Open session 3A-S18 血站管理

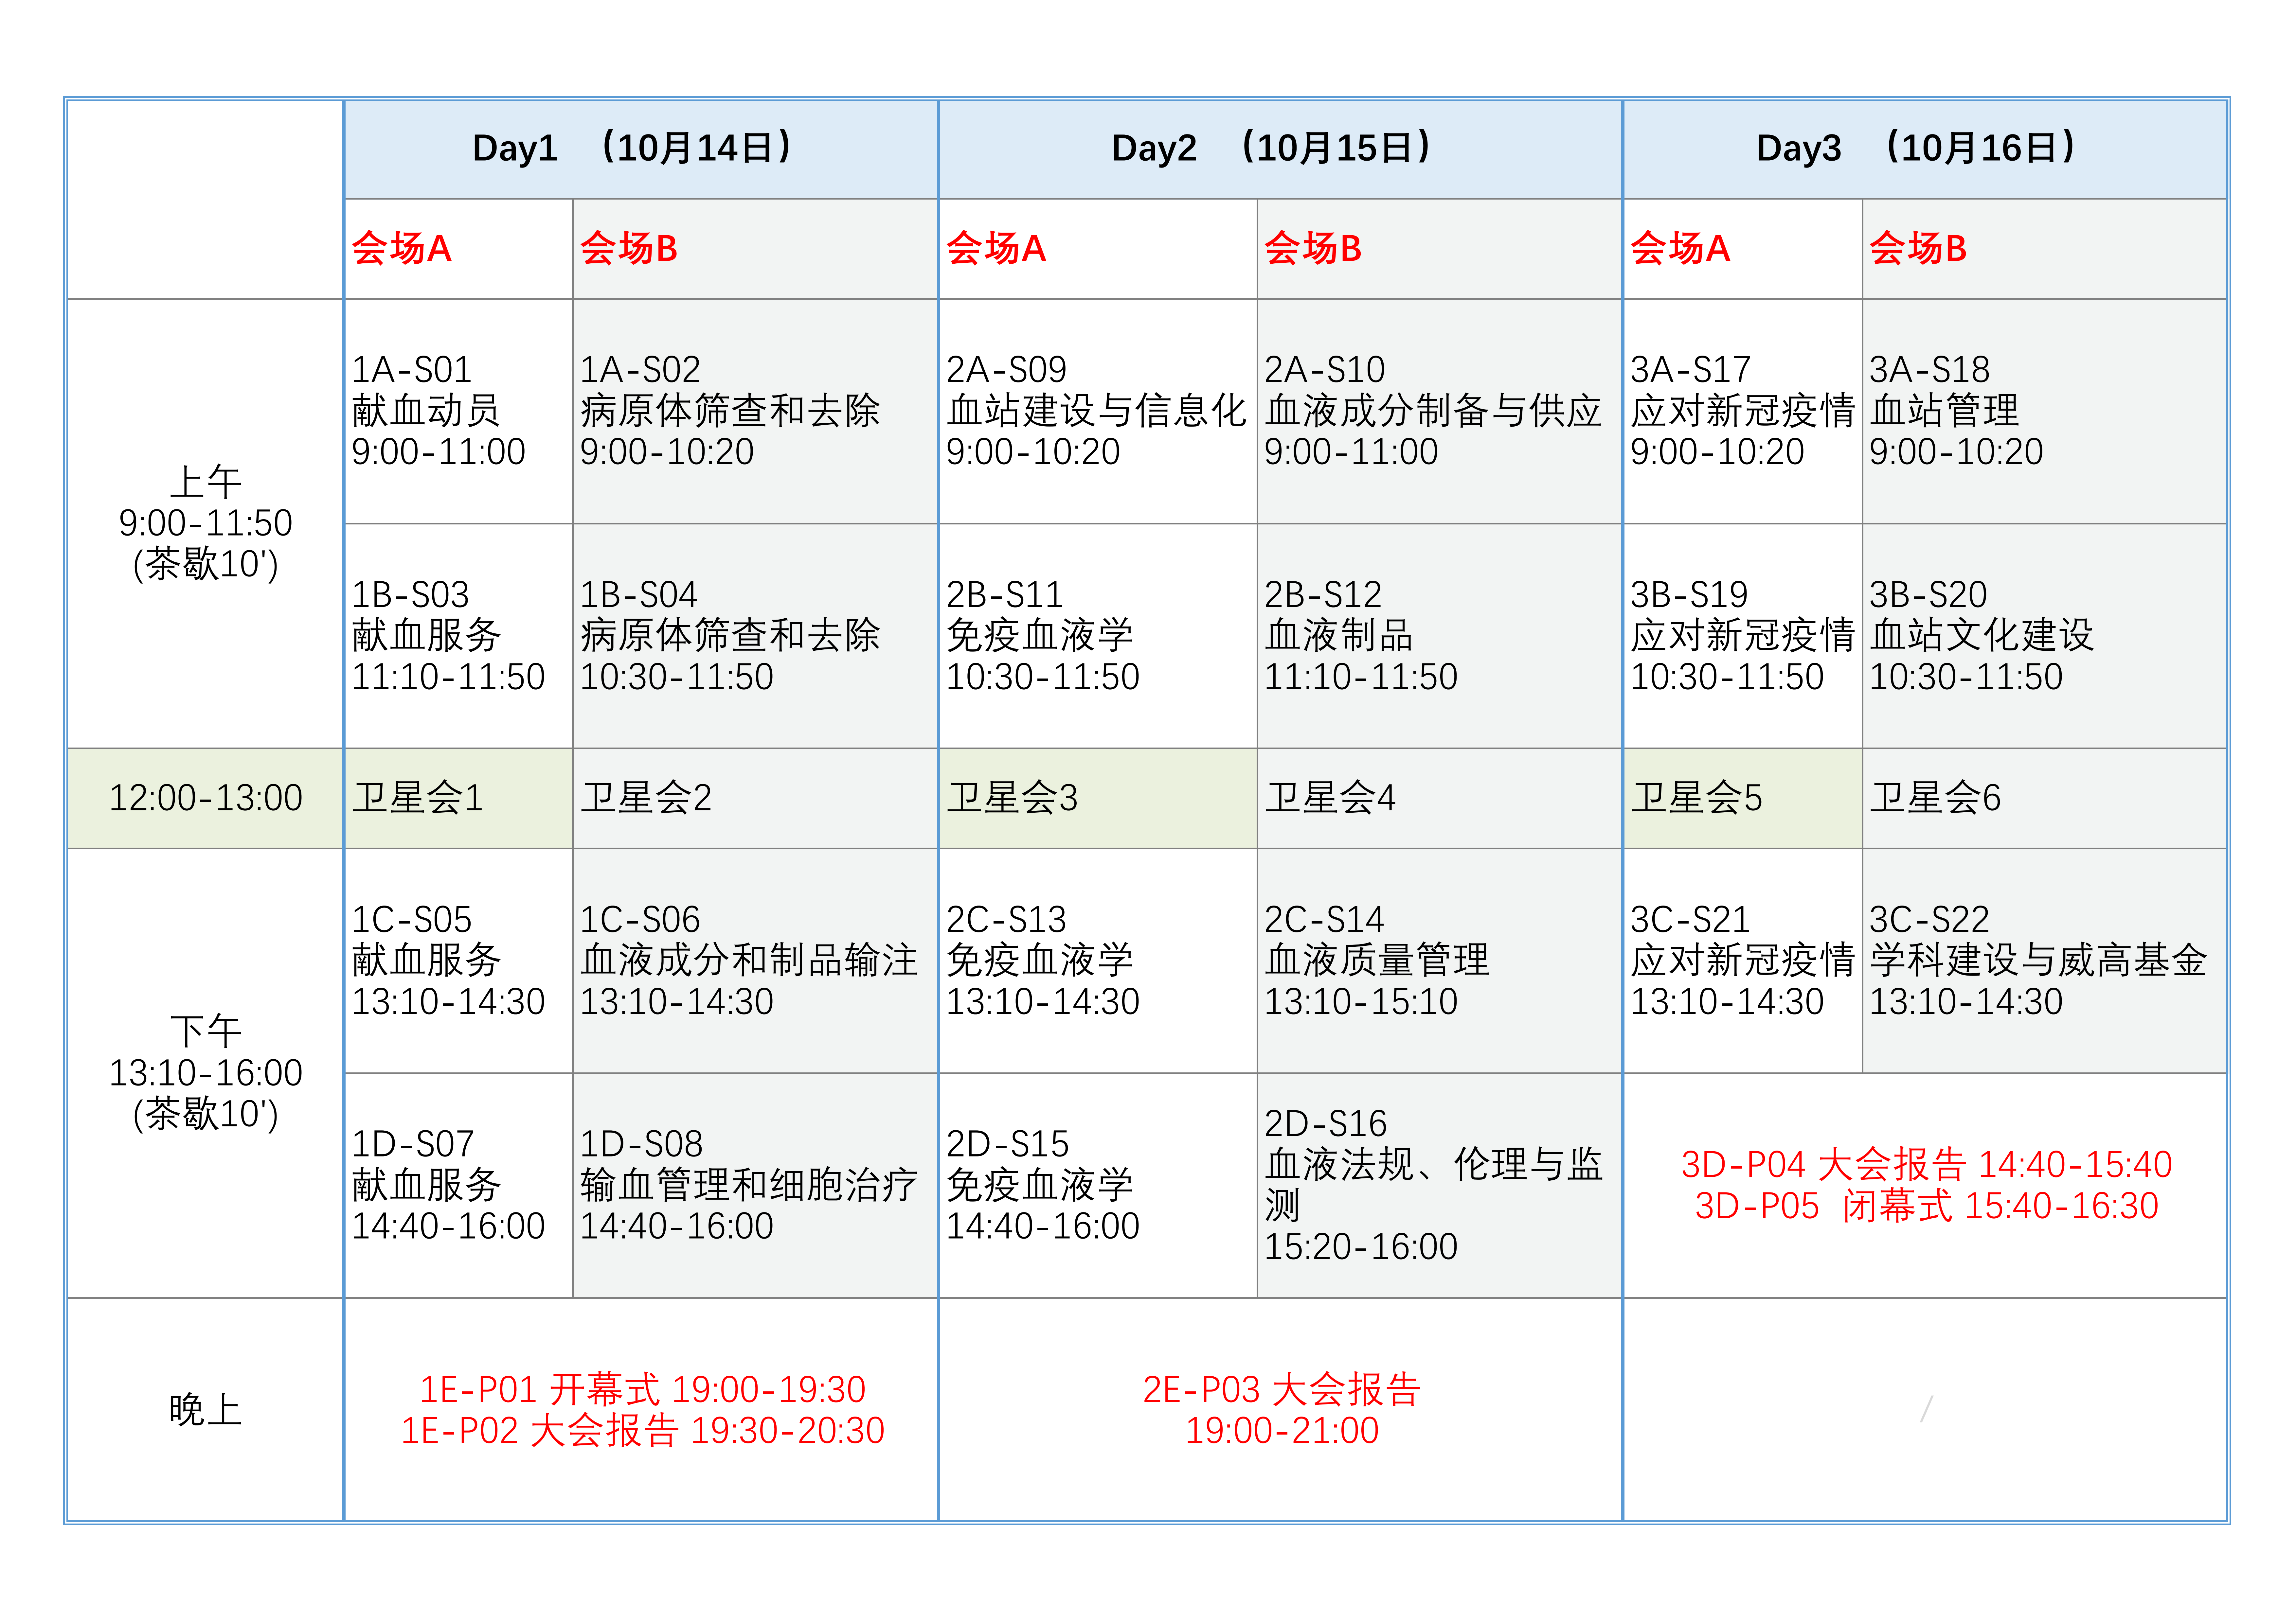coord(2045,411)
